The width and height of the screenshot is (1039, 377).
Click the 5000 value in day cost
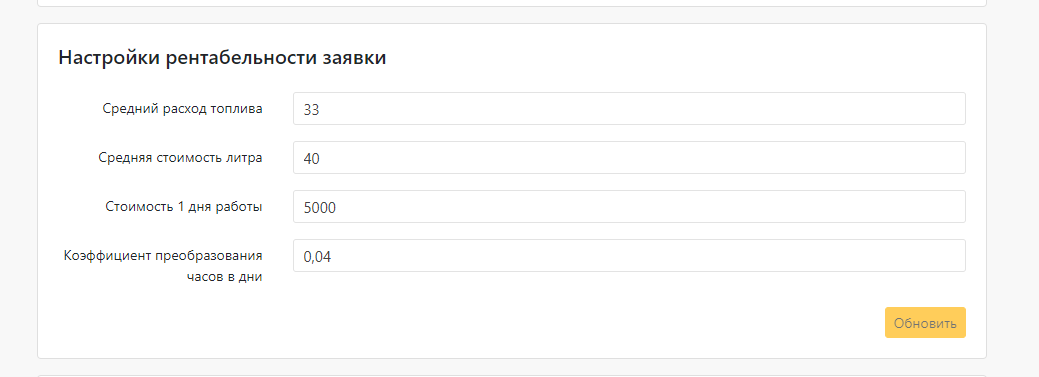tap(319, 208)
